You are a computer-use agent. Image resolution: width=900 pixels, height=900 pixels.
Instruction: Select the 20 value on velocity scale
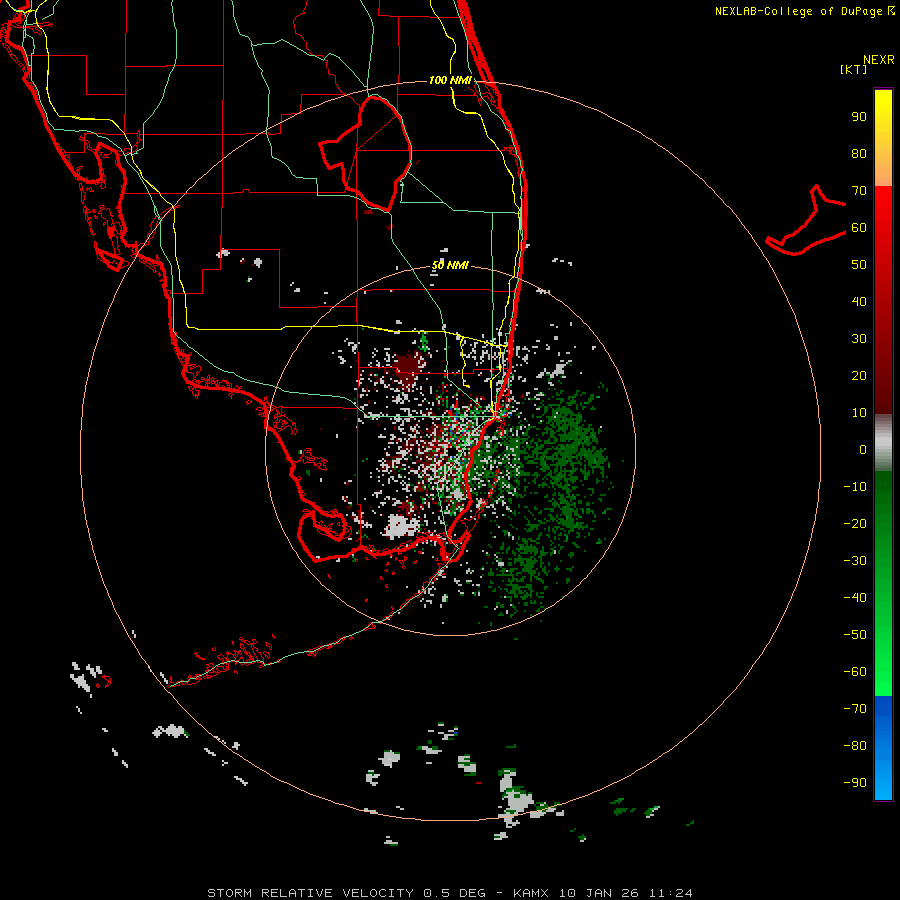click(x=859, y=376)
